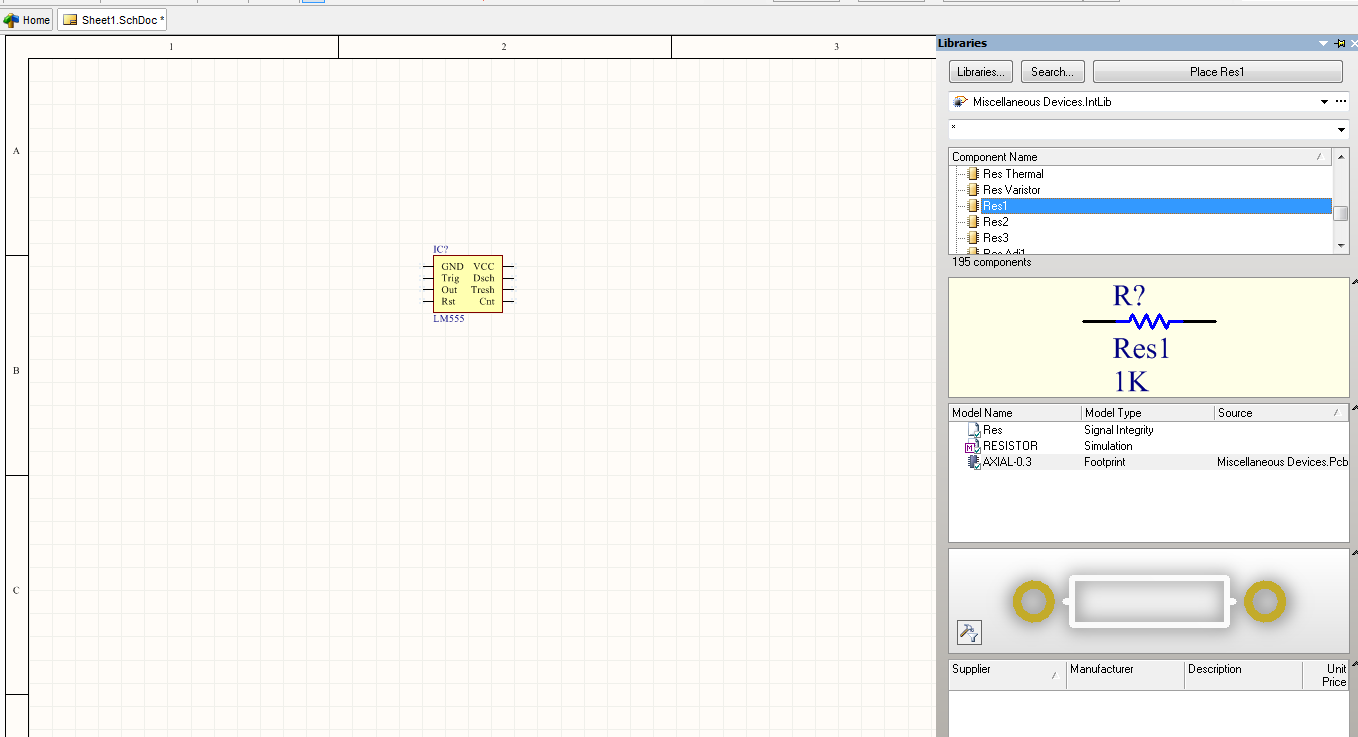The width and height of the screenshot is (1358, 737).
Task: Sort by Component Name column header
Action: pyautogui.click(x=1140, y=157)
